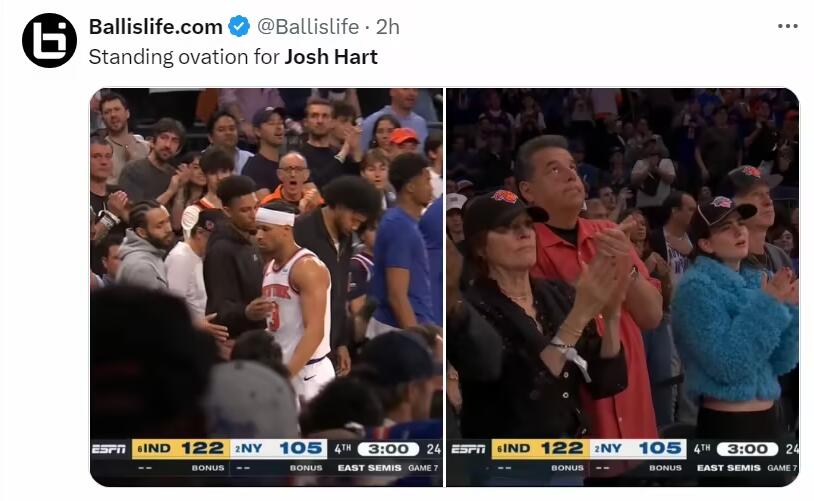Click the Ballislife.com display name
The width and height of the screenshot is (814, 501).
[156, 26]
